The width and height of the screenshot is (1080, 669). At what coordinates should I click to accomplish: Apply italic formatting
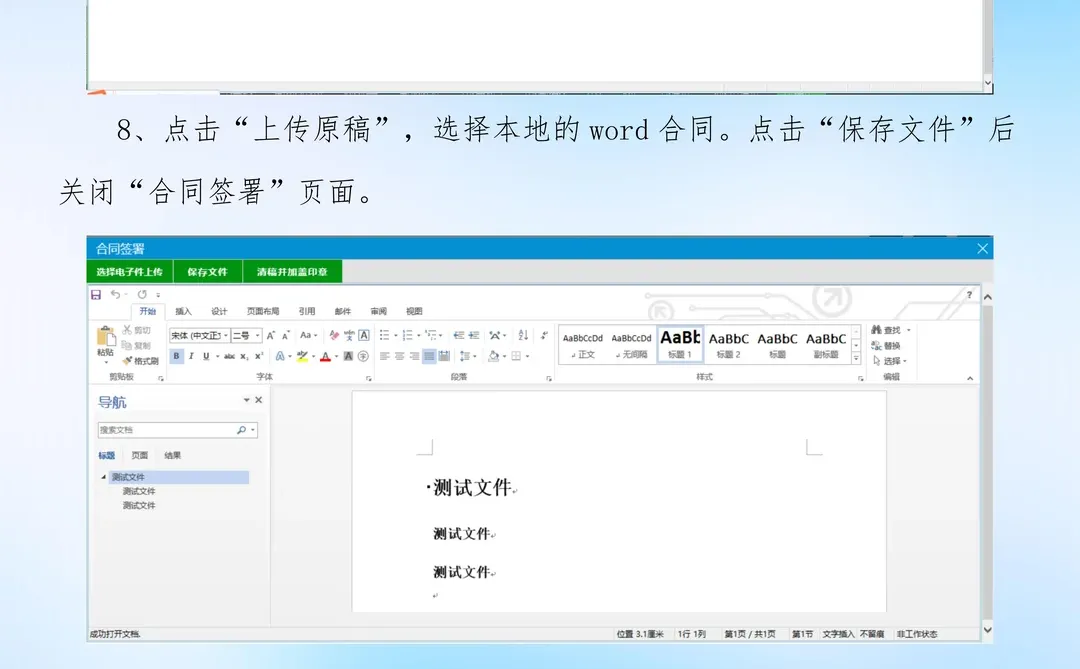192,355
